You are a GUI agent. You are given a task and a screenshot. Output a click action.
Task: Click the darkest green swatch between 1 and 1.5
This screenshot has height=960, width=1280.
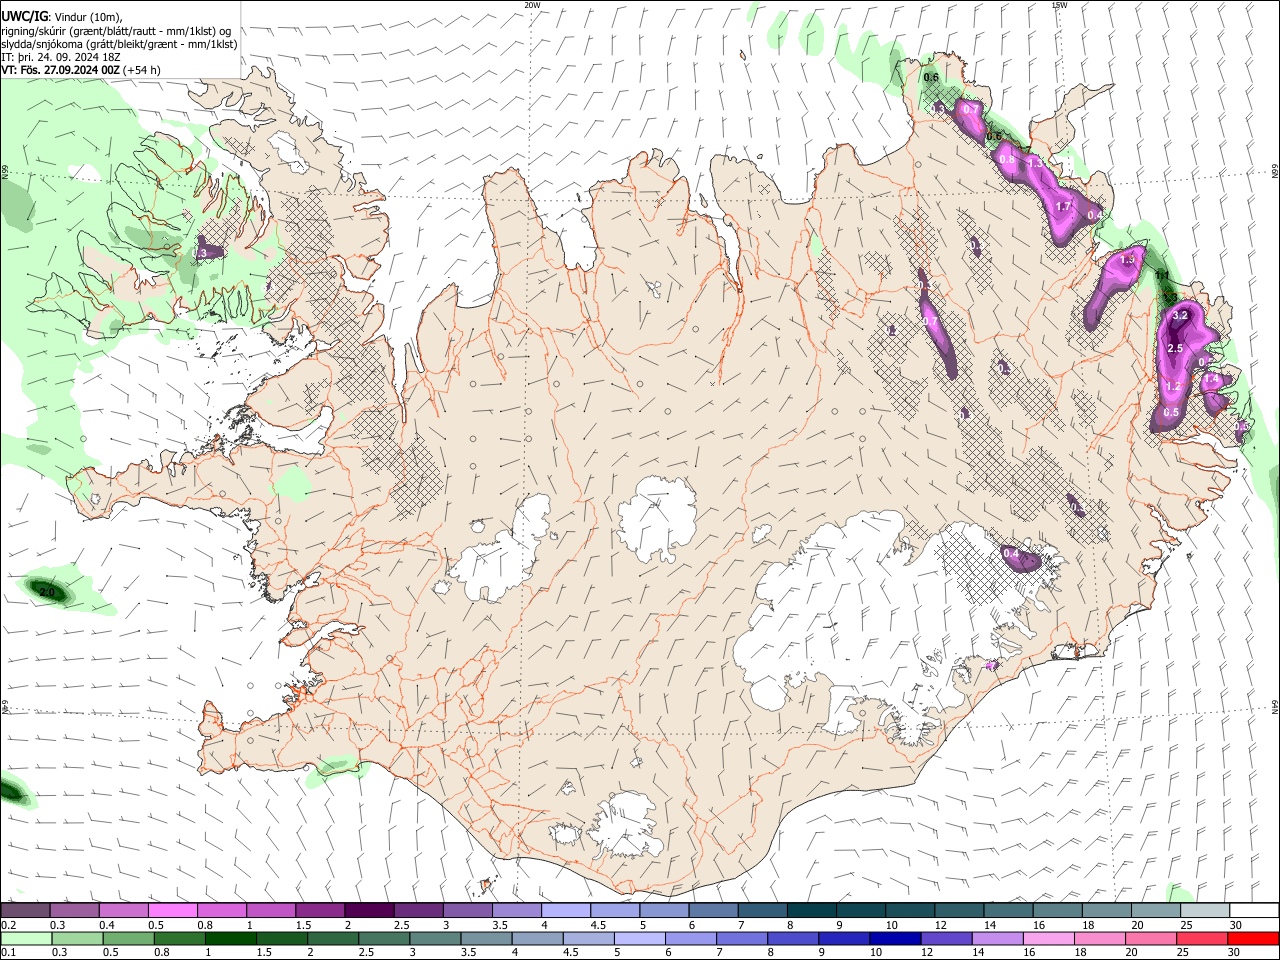(x=231, y=939)
